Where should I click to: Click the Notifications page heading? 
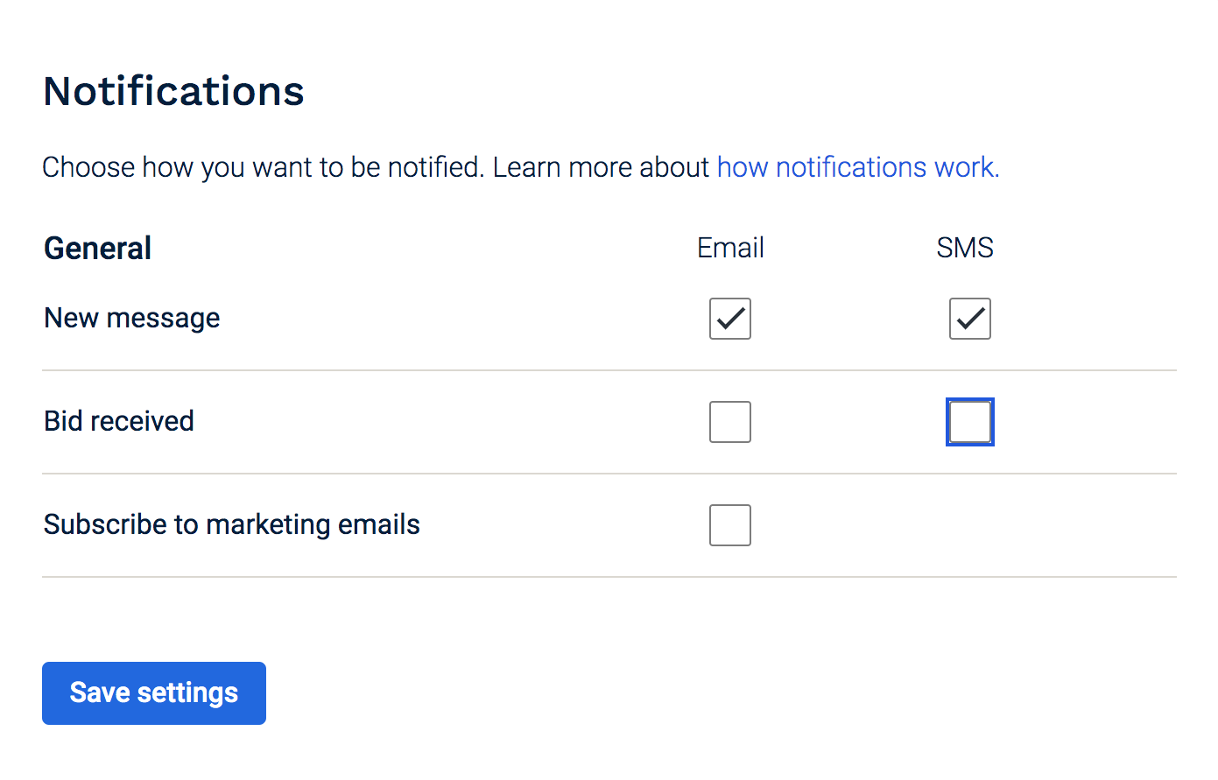[x=172, y=91]
